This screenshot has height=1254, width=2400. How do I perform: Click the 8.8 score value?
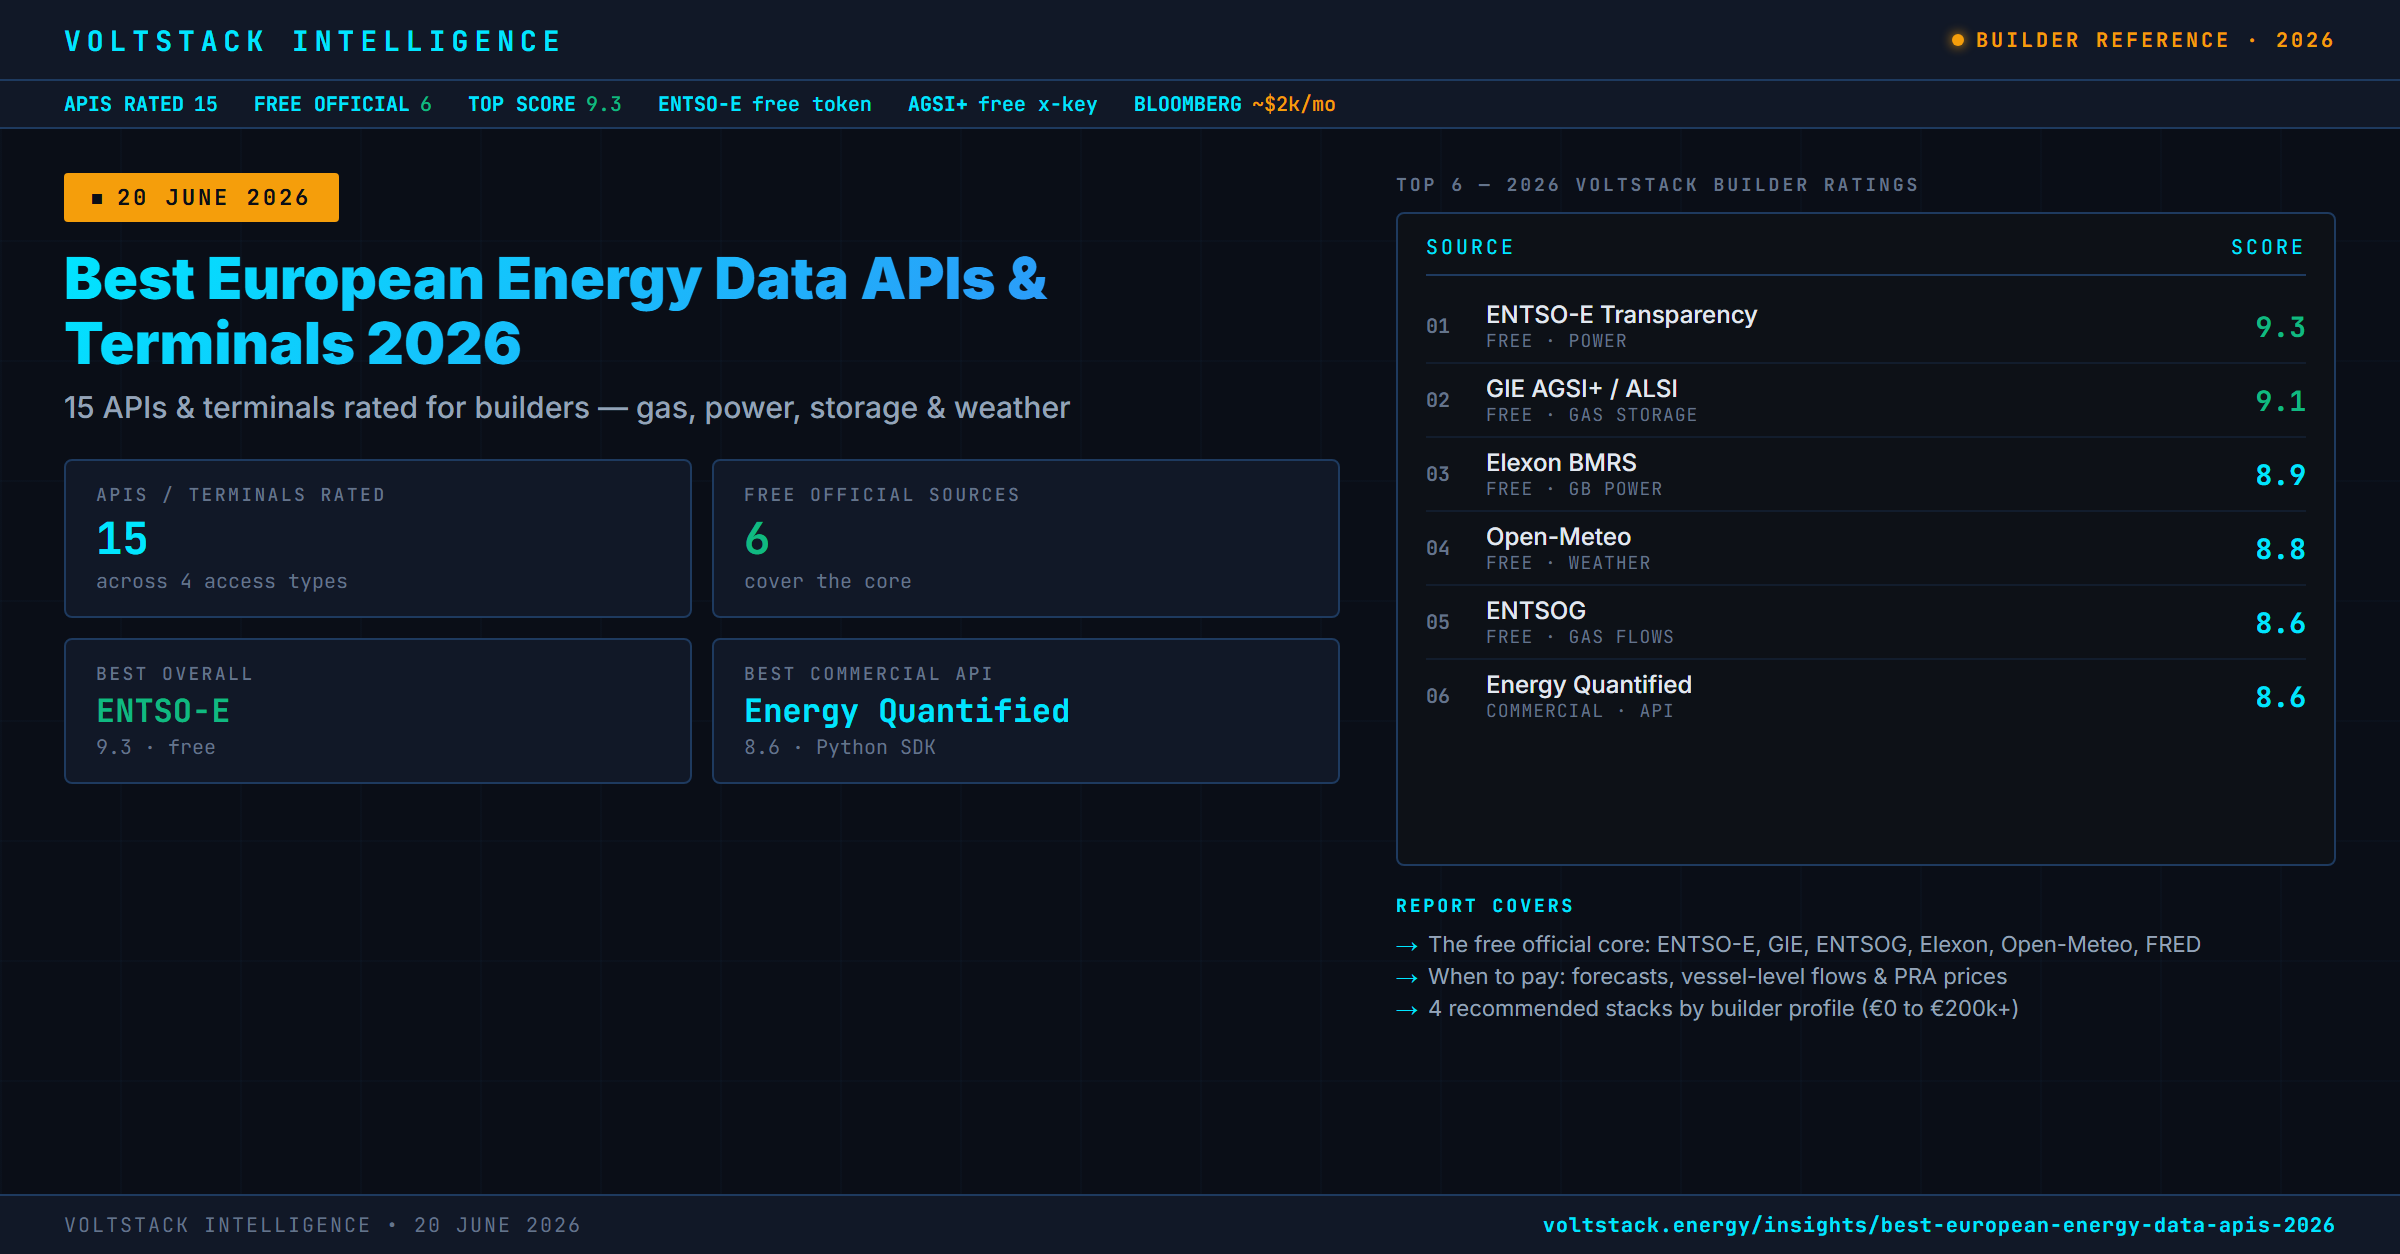(2280, 549)
